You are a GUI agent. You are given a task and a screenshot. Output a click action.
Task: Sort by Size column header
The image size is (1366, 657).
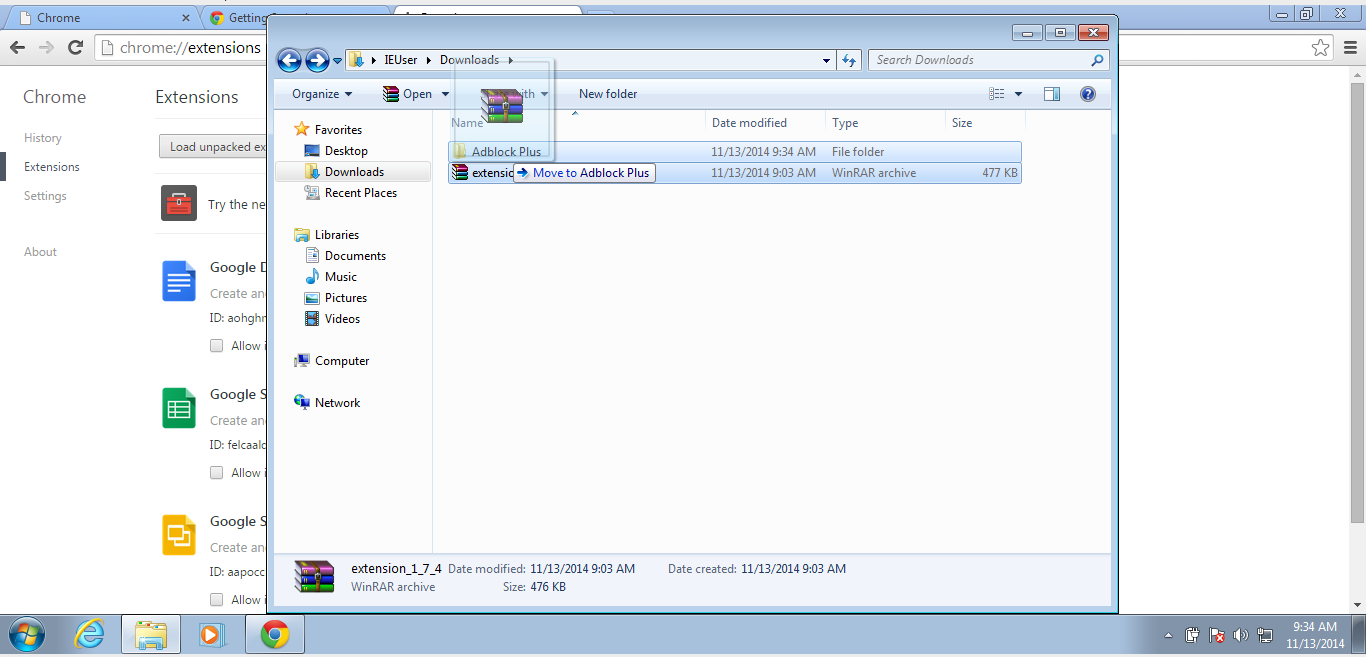985,123
